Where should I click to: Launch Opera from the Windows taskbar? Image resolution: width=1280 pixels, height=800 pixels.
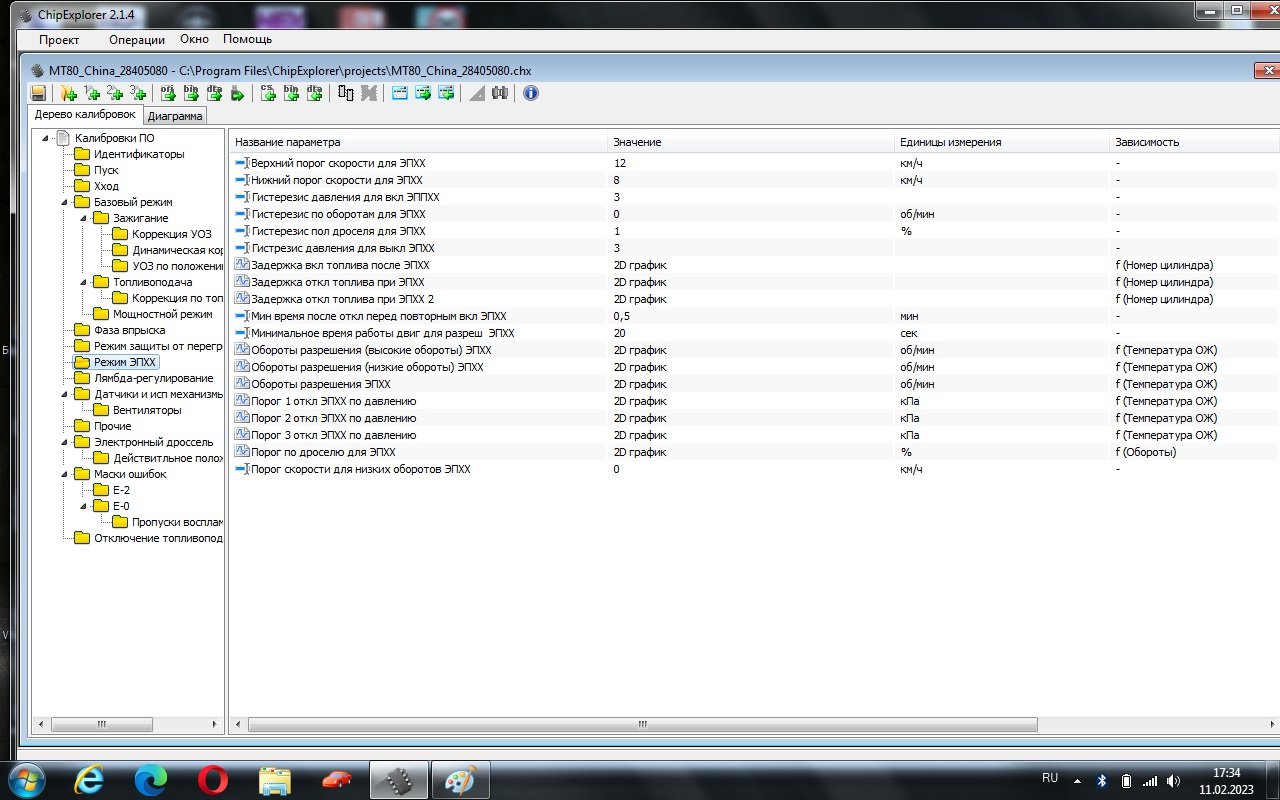212,779
